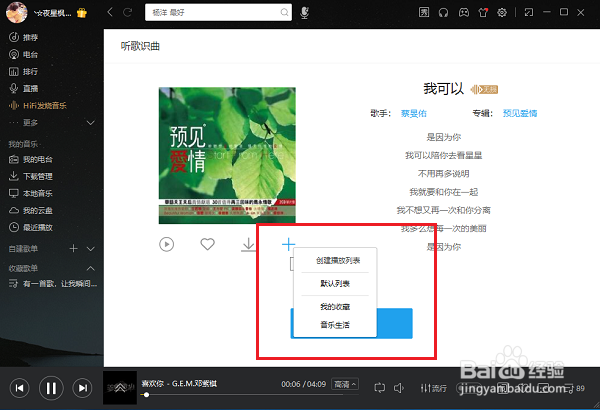The height and width of the screenshot is (410, 600).
Task: Click the playing title 喜欢你 - G.E.M.邓紫棋
Action: click(179, 383)
